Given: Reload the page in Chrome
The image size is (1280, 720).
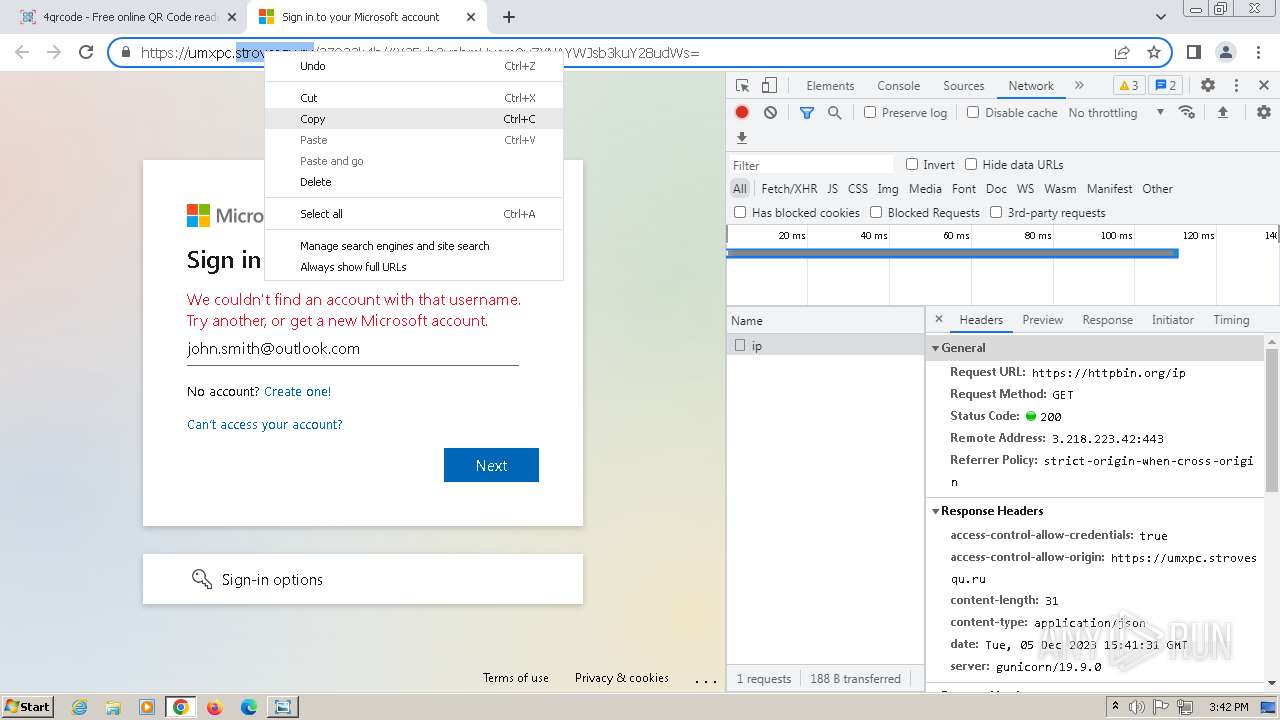Looking at the screenshot, I should (86, 53).
